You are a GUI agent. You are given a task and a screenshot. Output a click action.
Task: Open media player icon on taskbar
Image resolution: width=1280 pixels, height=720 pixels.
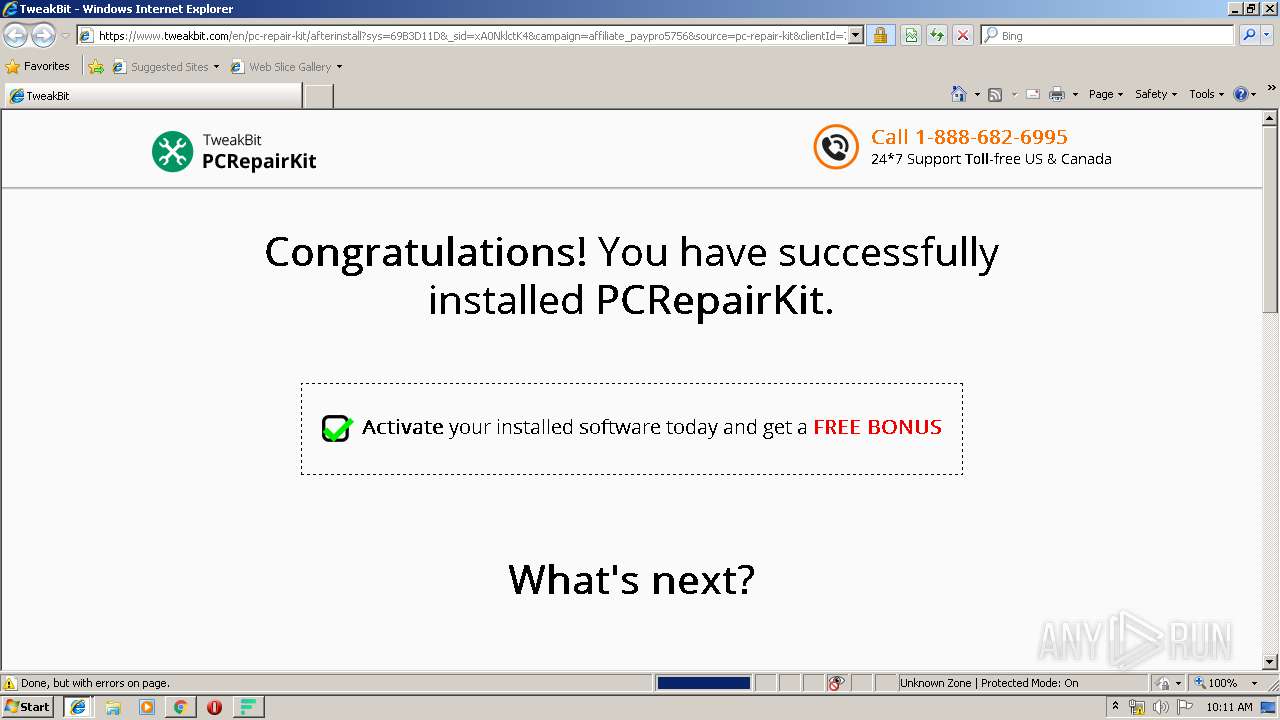click(x=147, y=707)
